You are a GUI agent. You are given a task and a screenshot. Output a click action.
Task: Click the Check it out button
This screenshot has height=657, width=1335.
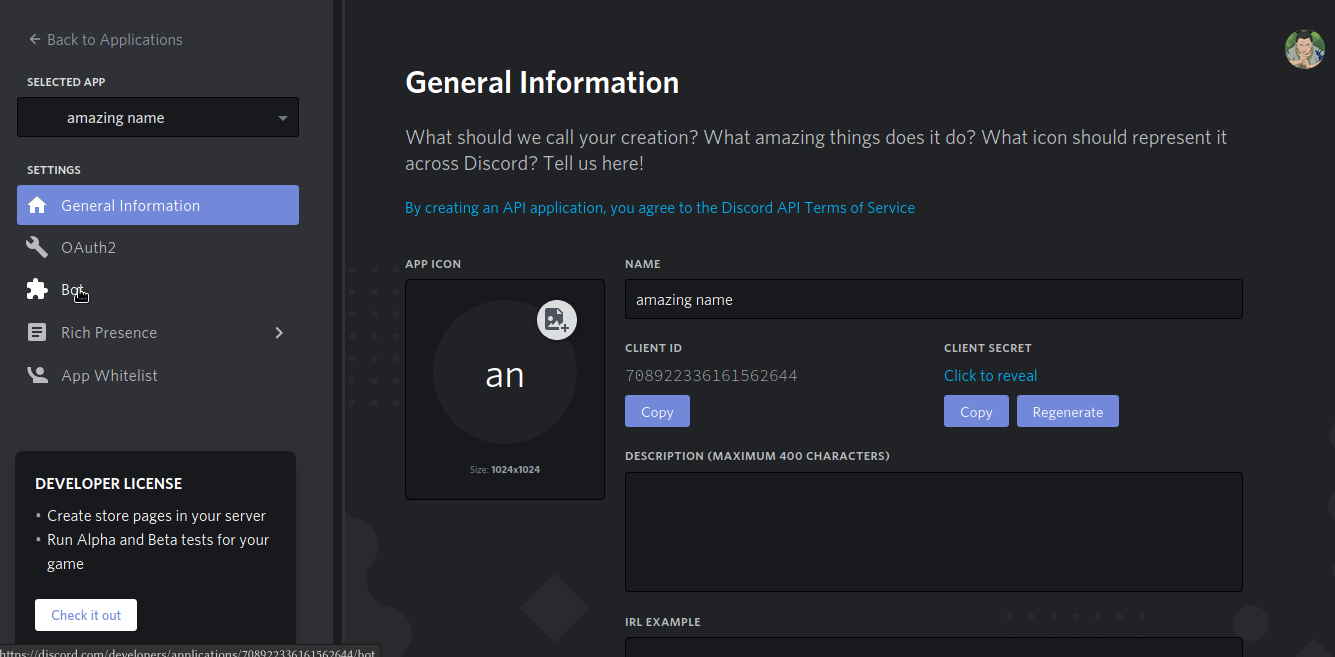click(86, 615)
